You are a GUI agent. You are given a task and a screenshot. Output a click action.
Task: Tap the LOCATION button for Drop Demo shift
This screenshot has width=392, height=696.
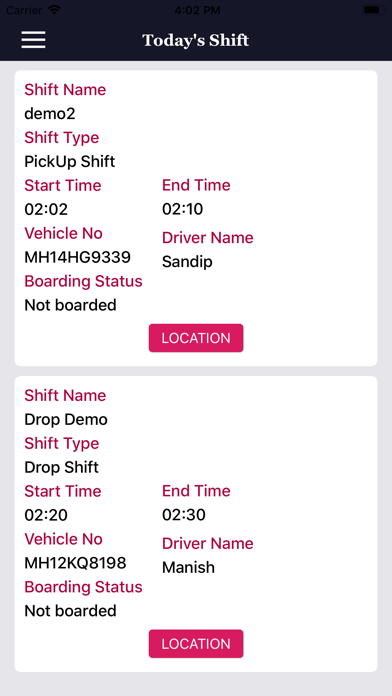coord(196,644)
